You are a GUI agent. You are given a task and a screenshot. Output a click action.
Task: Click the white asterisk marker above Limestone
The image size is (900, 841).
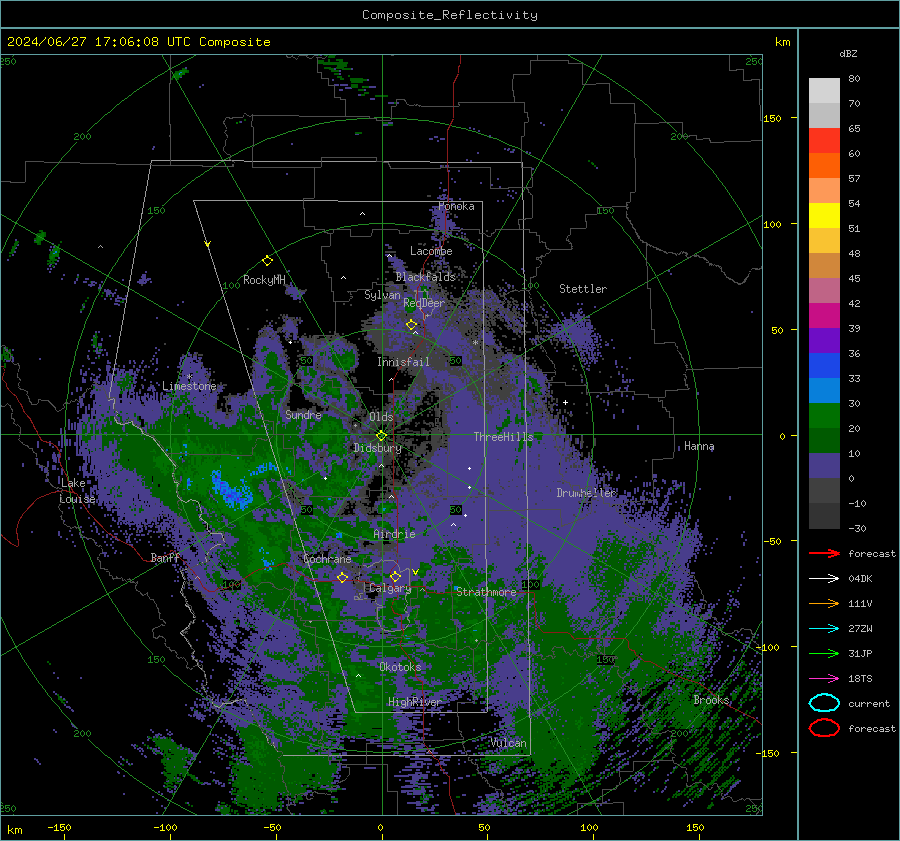[x=189, y=377]
